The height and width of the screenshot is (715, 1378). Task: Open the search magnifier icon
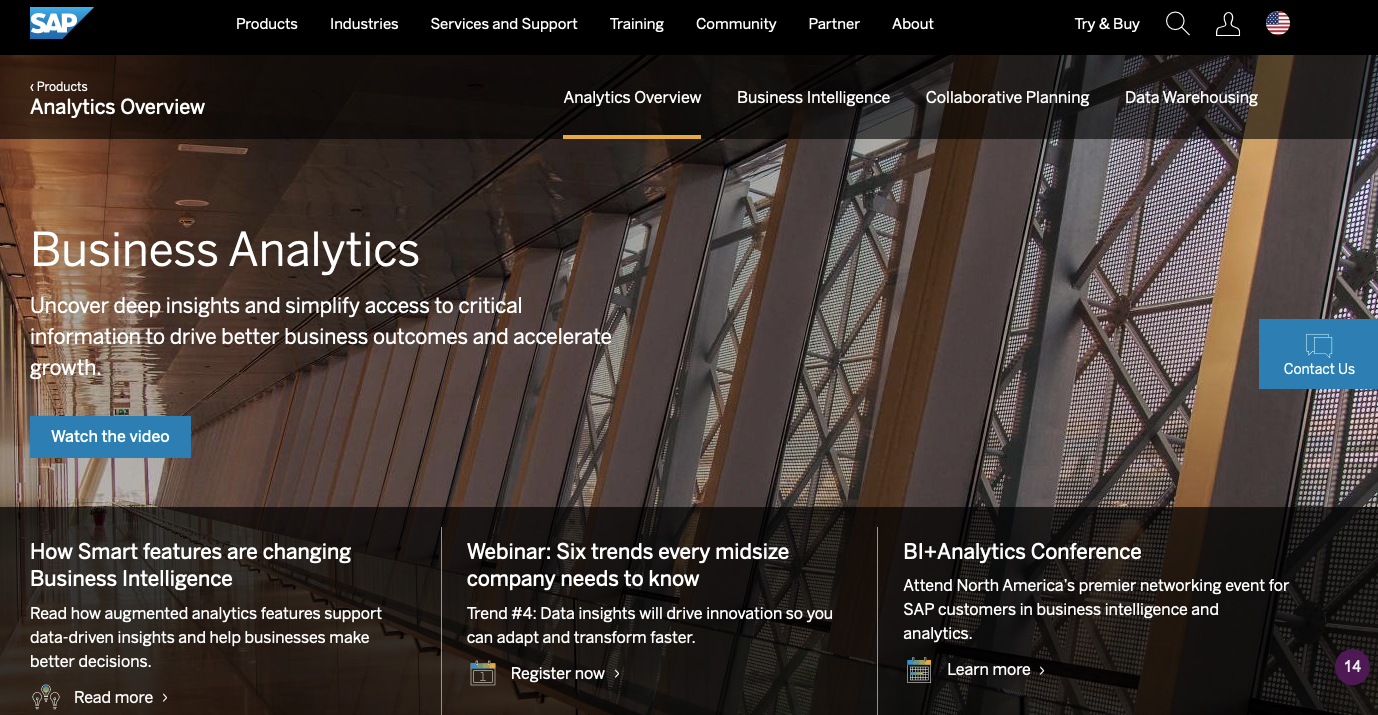click(x=1177, y=23)
